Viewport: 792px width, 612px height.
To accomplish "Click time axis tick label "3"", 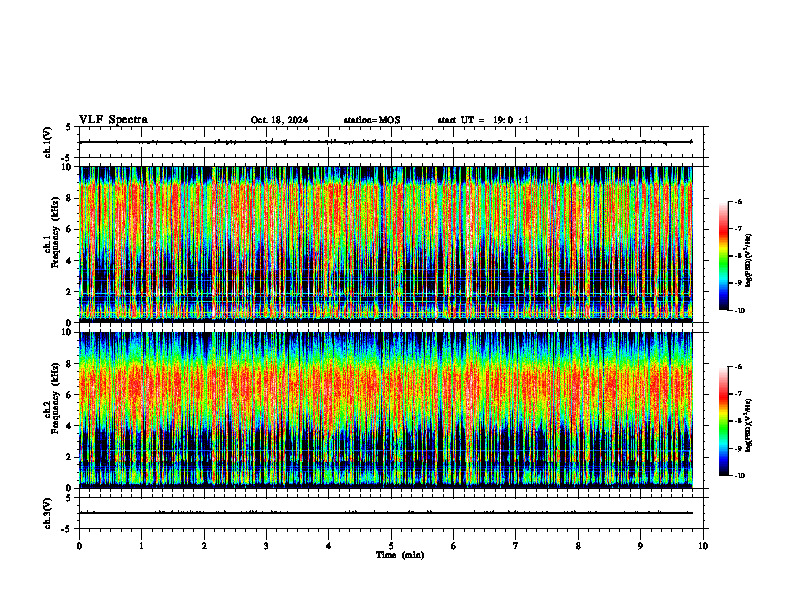I will [x=266, y=546].
